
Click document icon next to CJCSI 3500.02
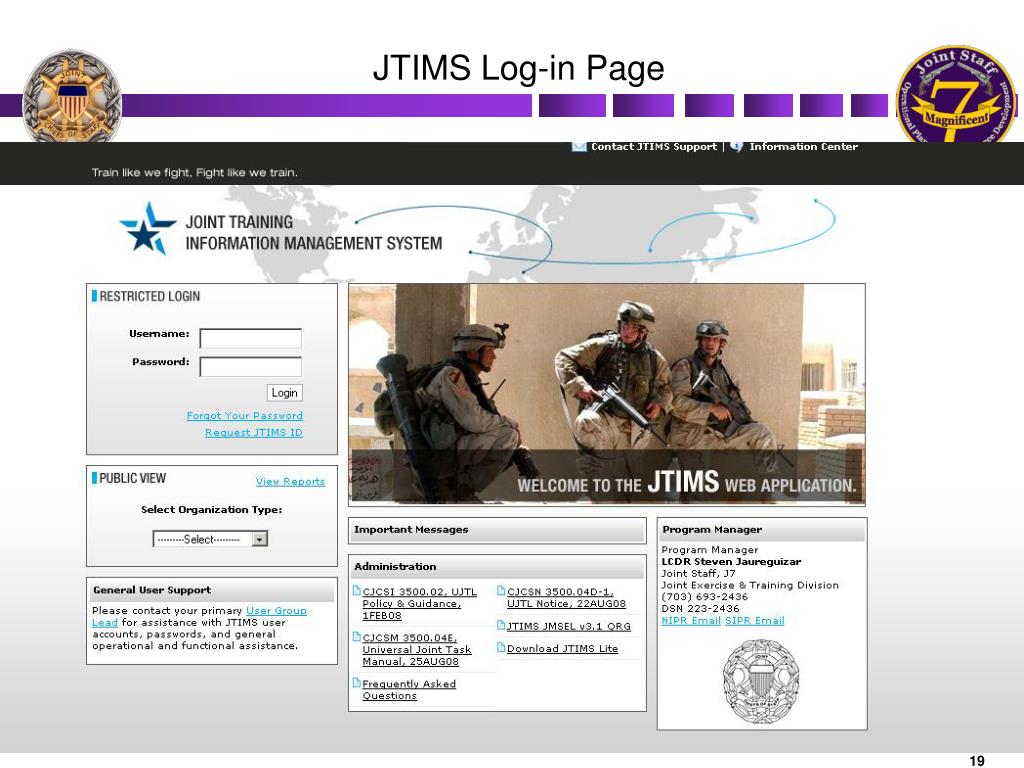pos(357,590)
